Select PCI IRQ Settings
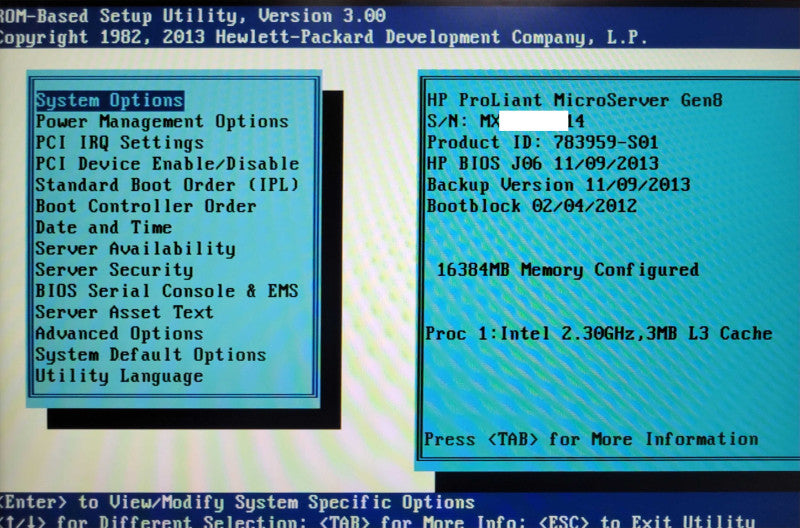This screenshot has height=528, width=800. click(120, 143)
